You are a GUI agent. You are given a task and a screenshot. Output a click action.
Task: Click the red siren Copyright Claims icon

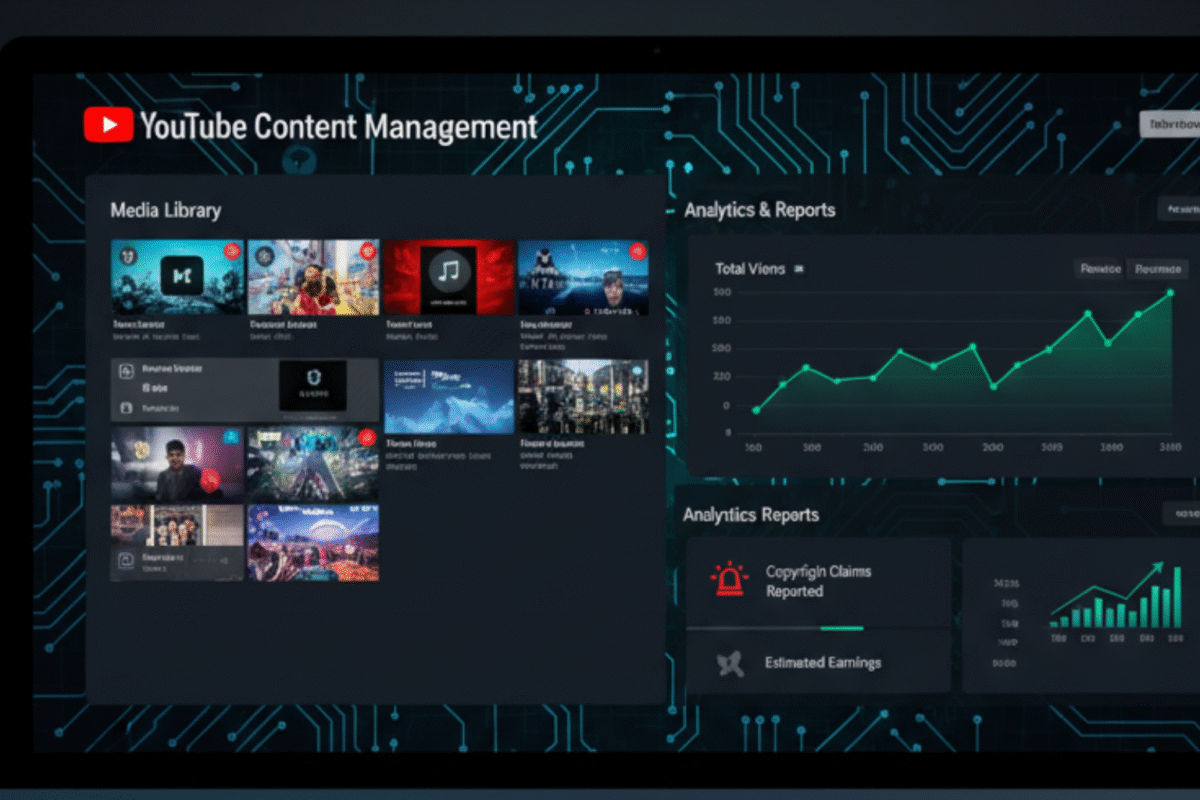[x=729, y=580]
